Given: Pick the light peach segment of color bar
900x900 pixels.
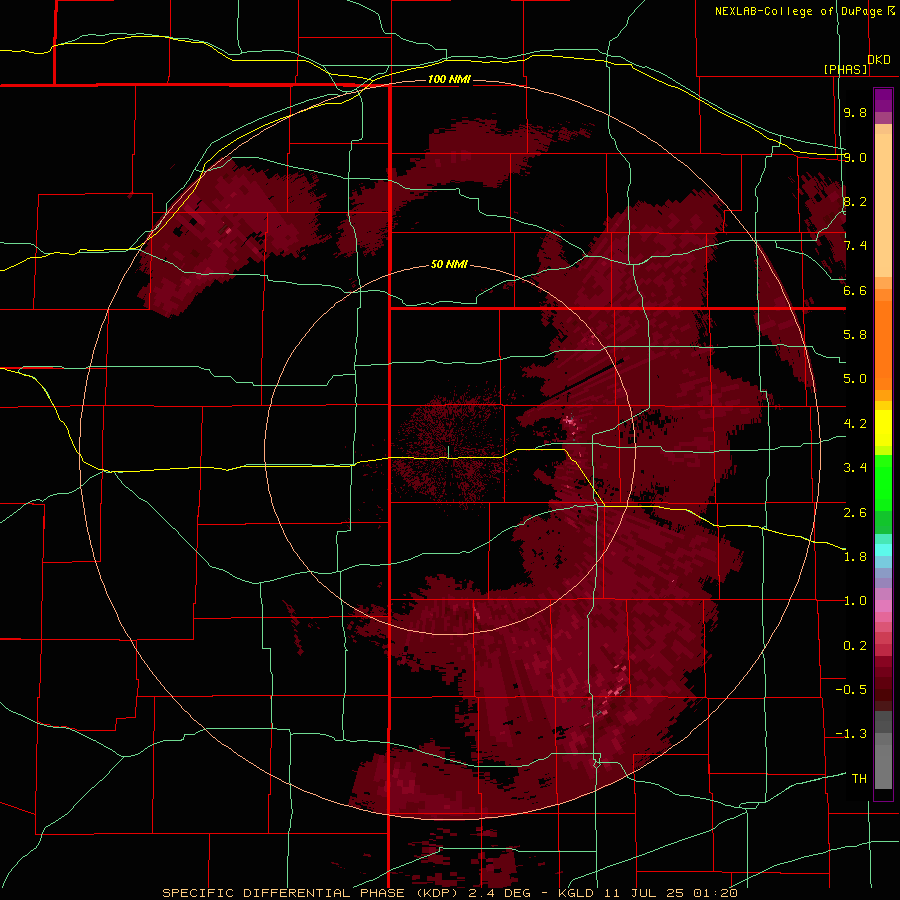Looking at the screenshot, I should point(883,205).
